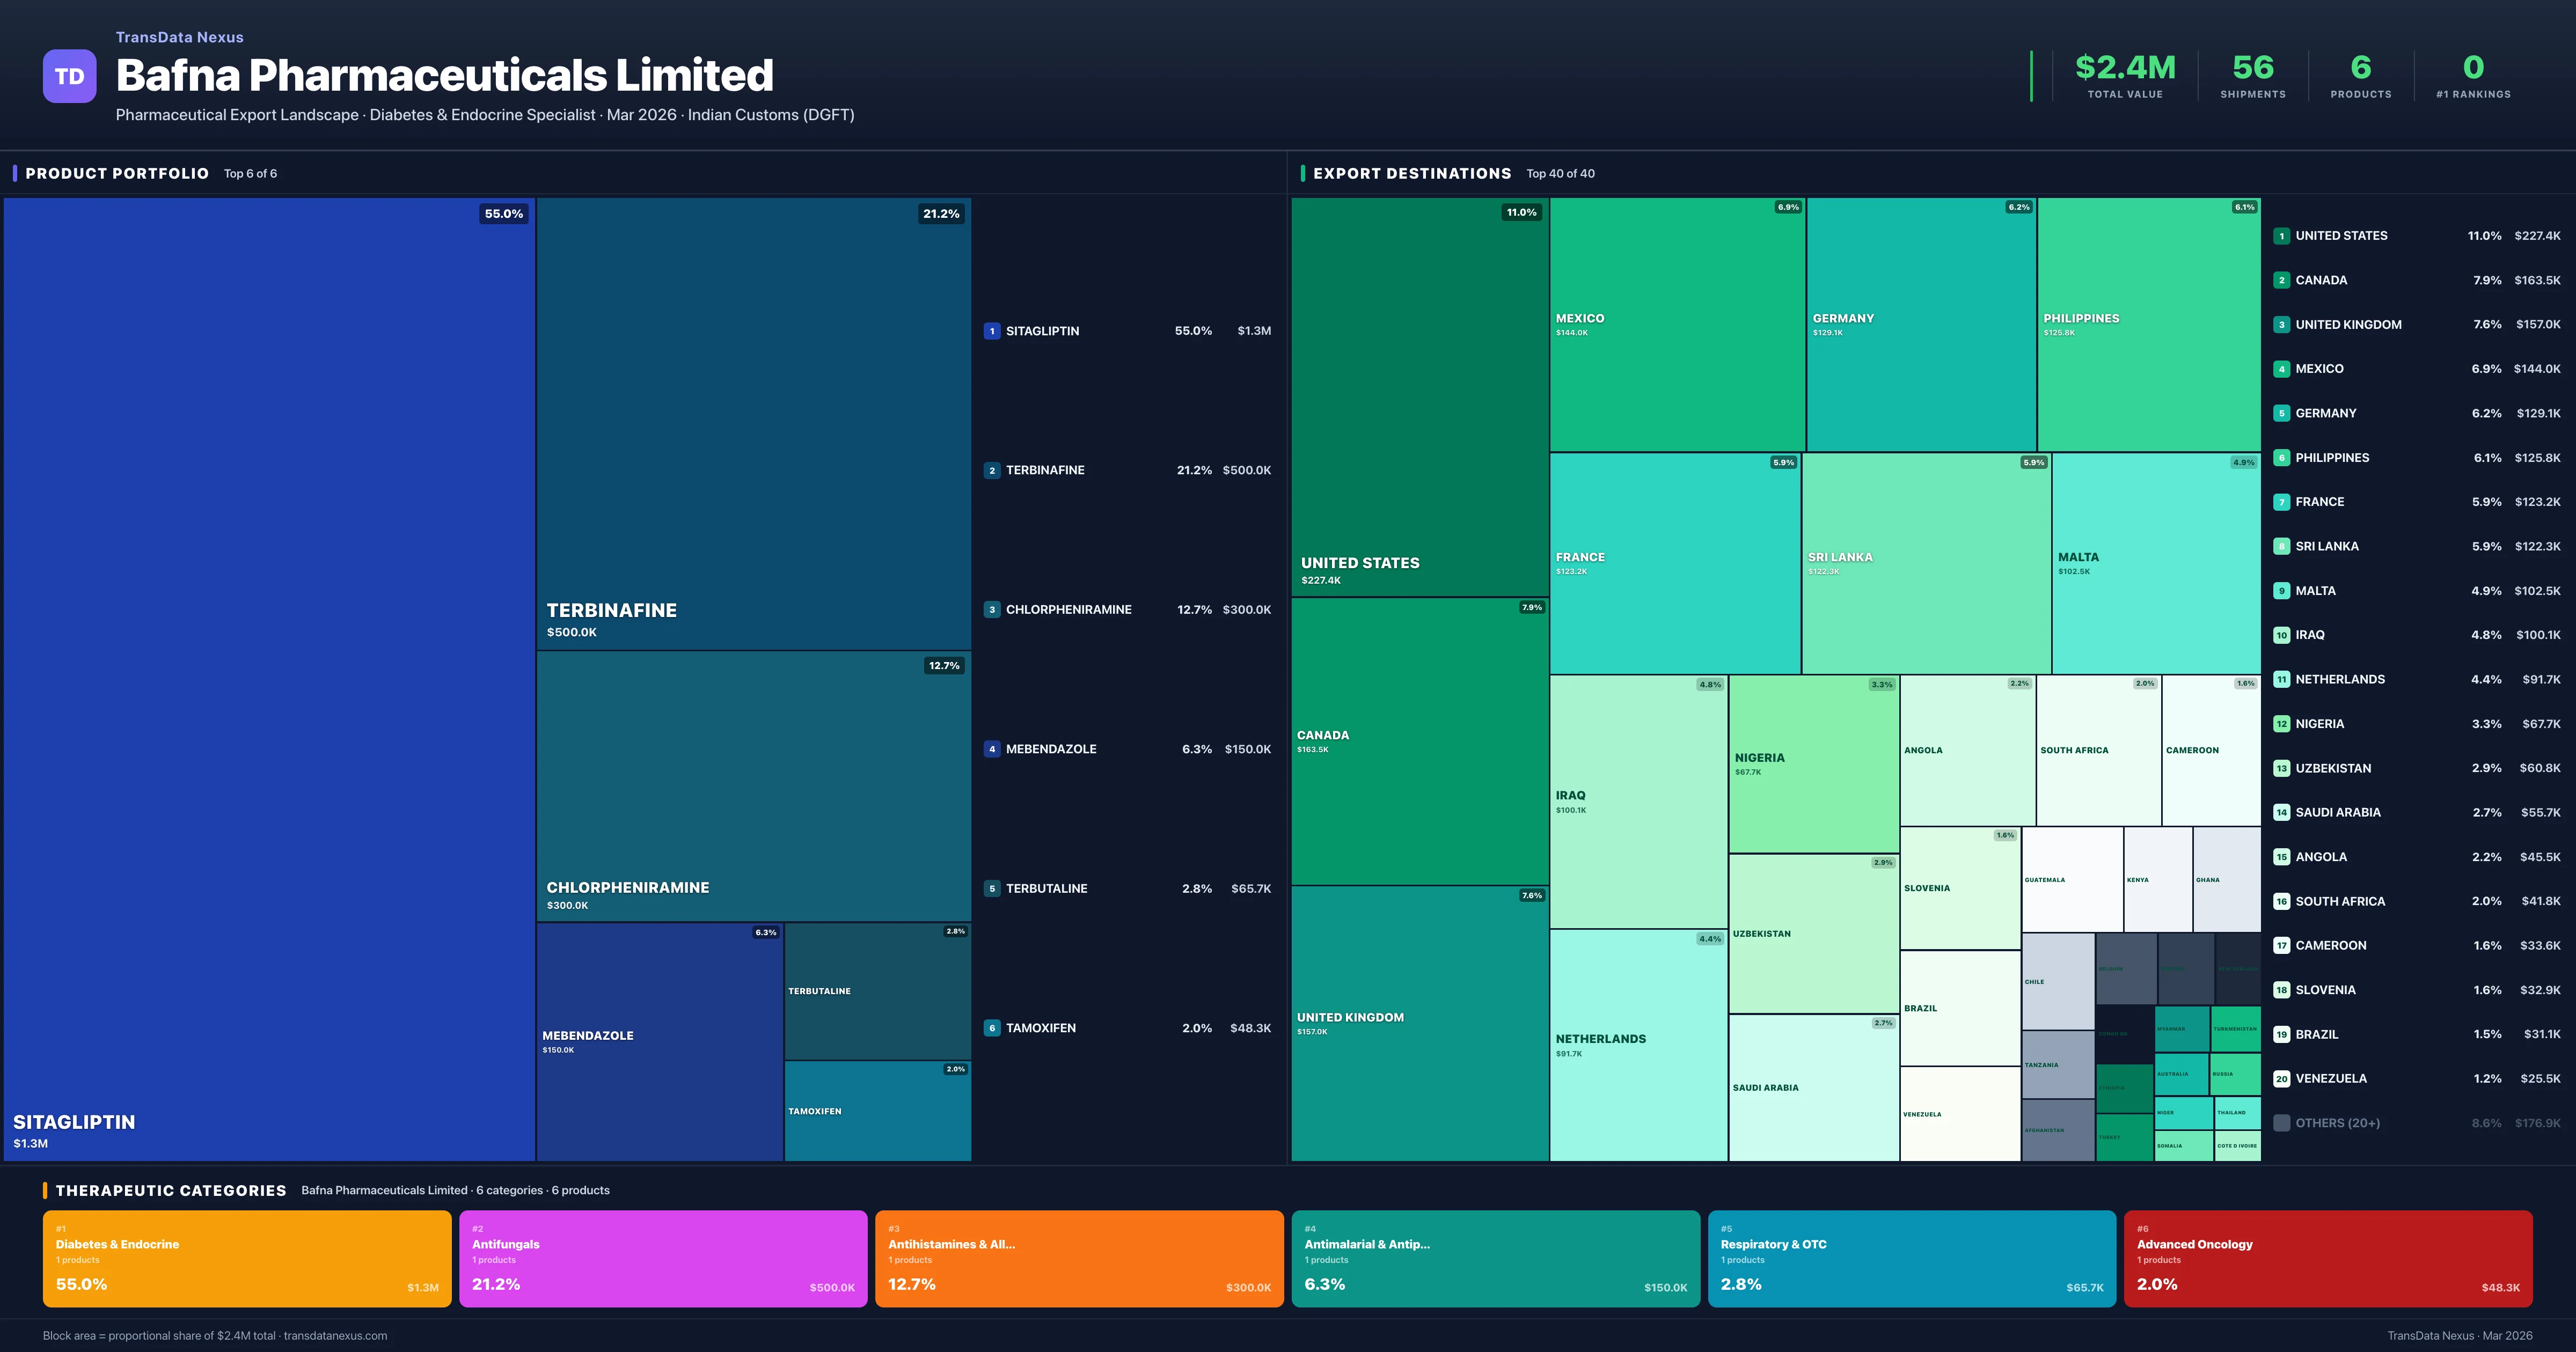Select the numbered badge beside SITAGLIPTIN
Viewport: 2576px width, 1352px height.
pyautogui.click(x=992, y=330)
